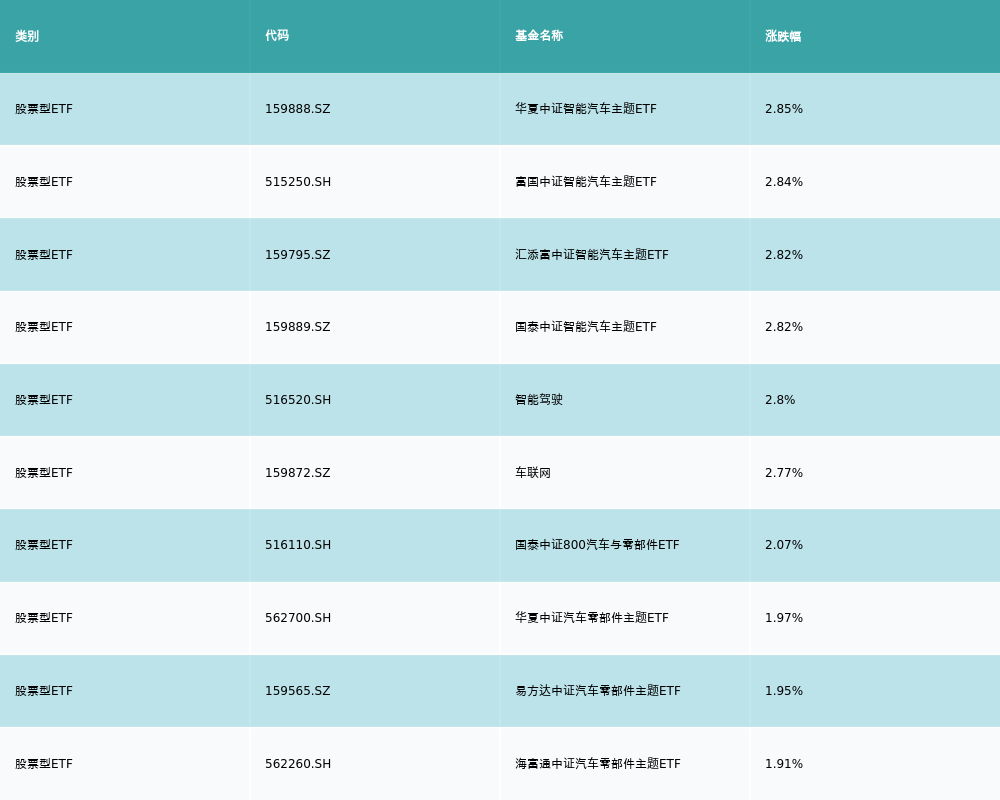
Task: Click fund name 汇添富中证智能汽车主题ETF
Action: pos(592,254)
